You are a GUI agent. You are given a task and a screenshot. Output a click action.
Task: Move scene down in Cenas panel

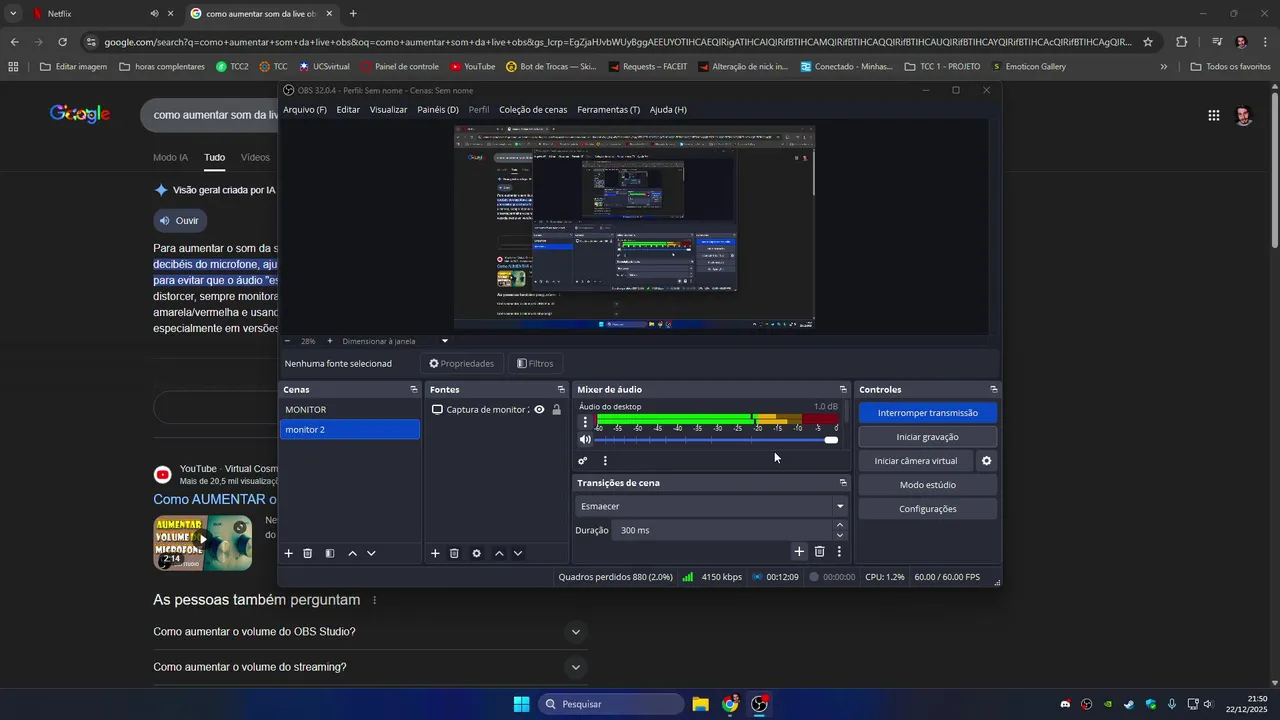tap(371, 553)
